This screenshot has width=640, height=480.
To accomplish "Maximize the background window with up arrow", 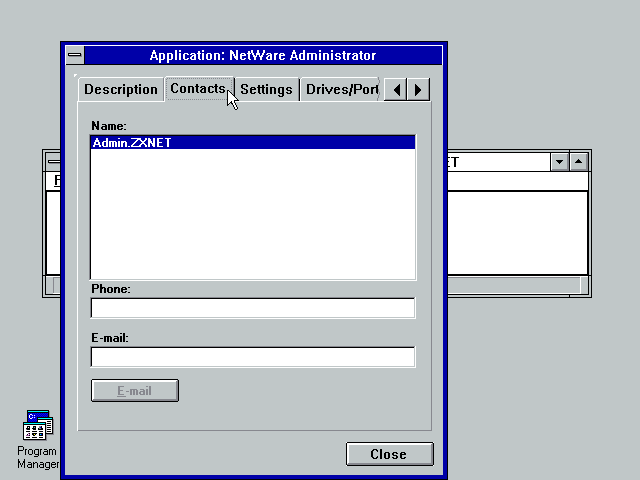I will 578,162.
